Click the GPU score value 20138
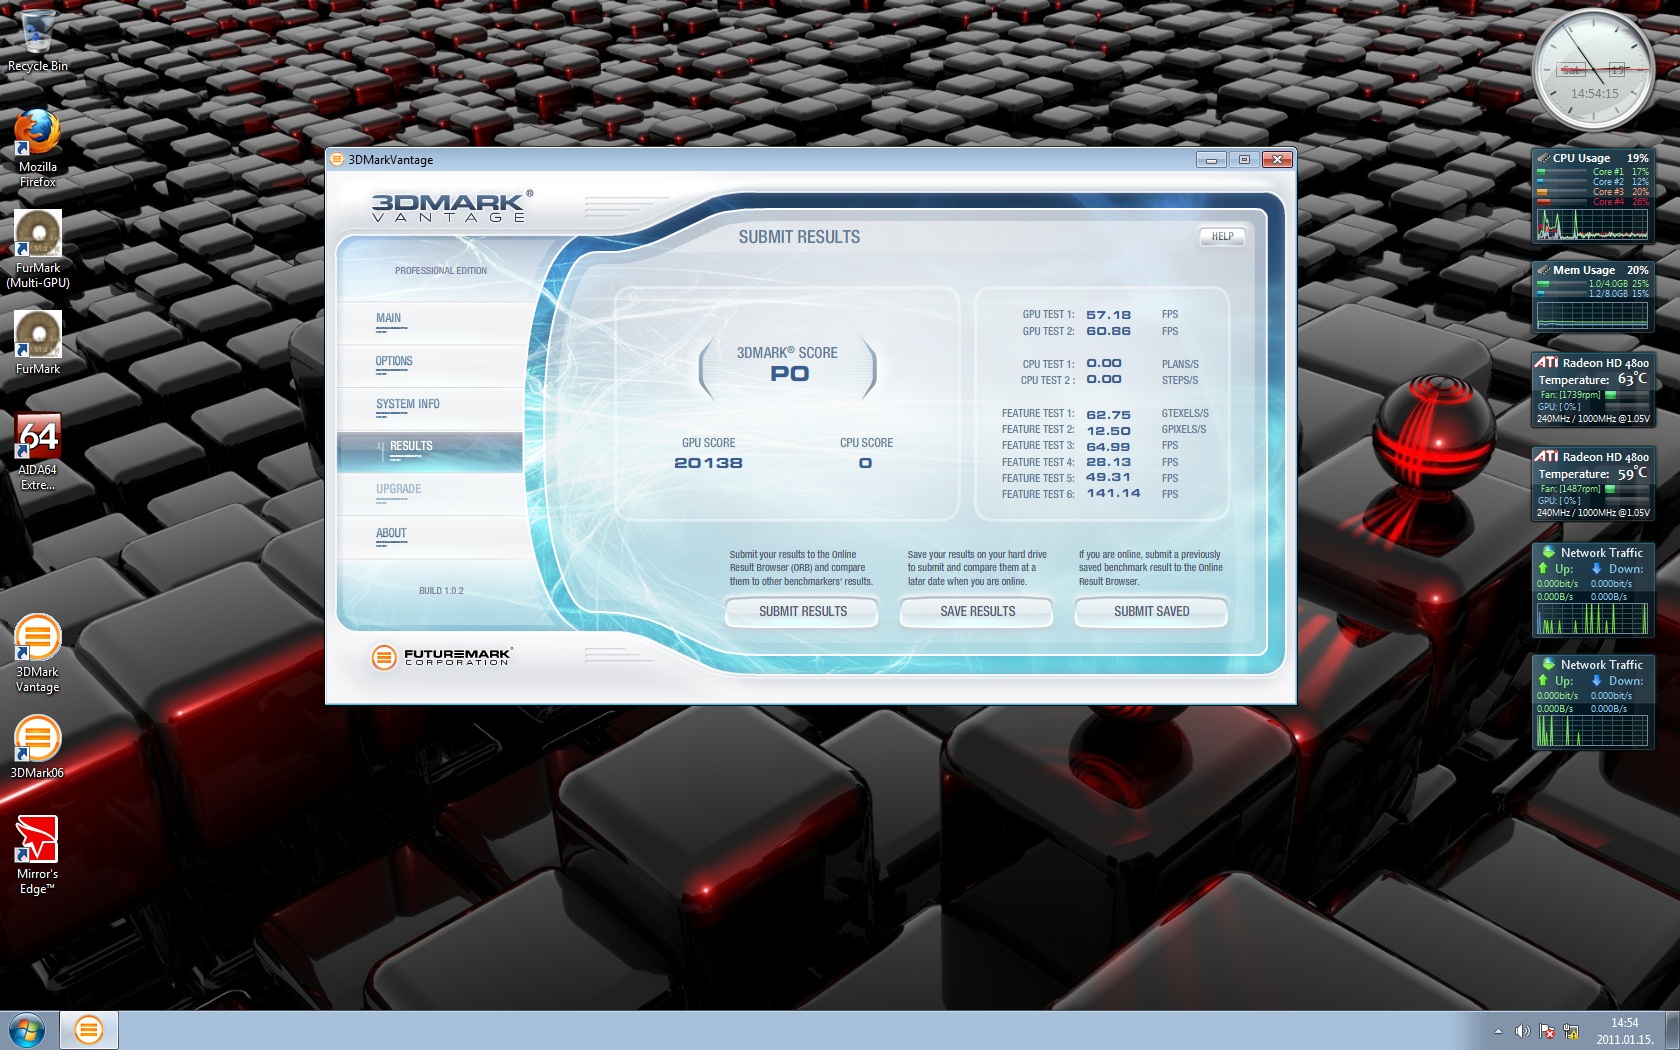The image size is (1680, 1050). point(708,463)
